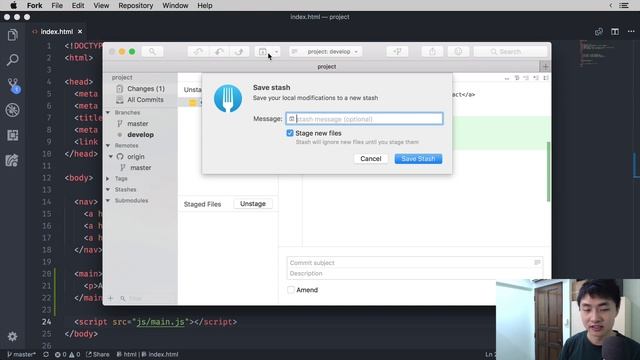Open Live Share icon in VS Code sidebar
The height and width of the screenshot is (360, 640).
click(12, 160)
